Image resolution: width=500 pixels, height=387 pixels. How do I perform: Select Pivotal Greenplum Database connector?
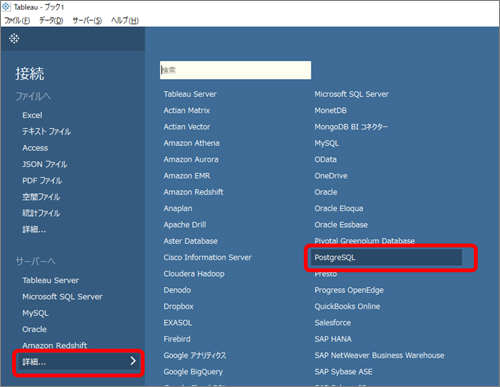[x=365, y=241]
